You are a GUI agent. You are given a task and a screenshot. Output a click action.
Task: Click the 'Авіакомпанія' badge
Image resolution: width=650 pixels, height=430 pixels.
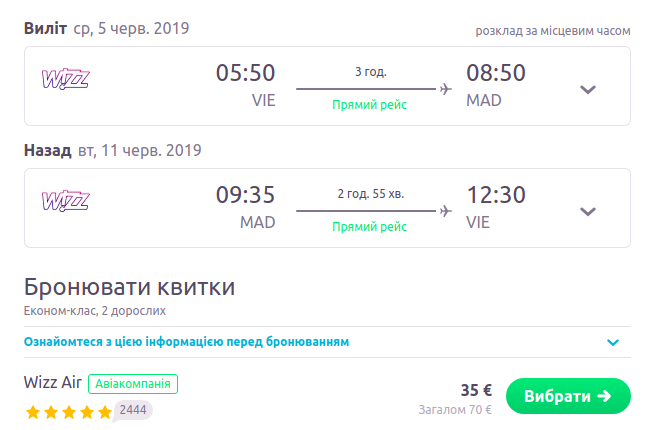point(133,383)
